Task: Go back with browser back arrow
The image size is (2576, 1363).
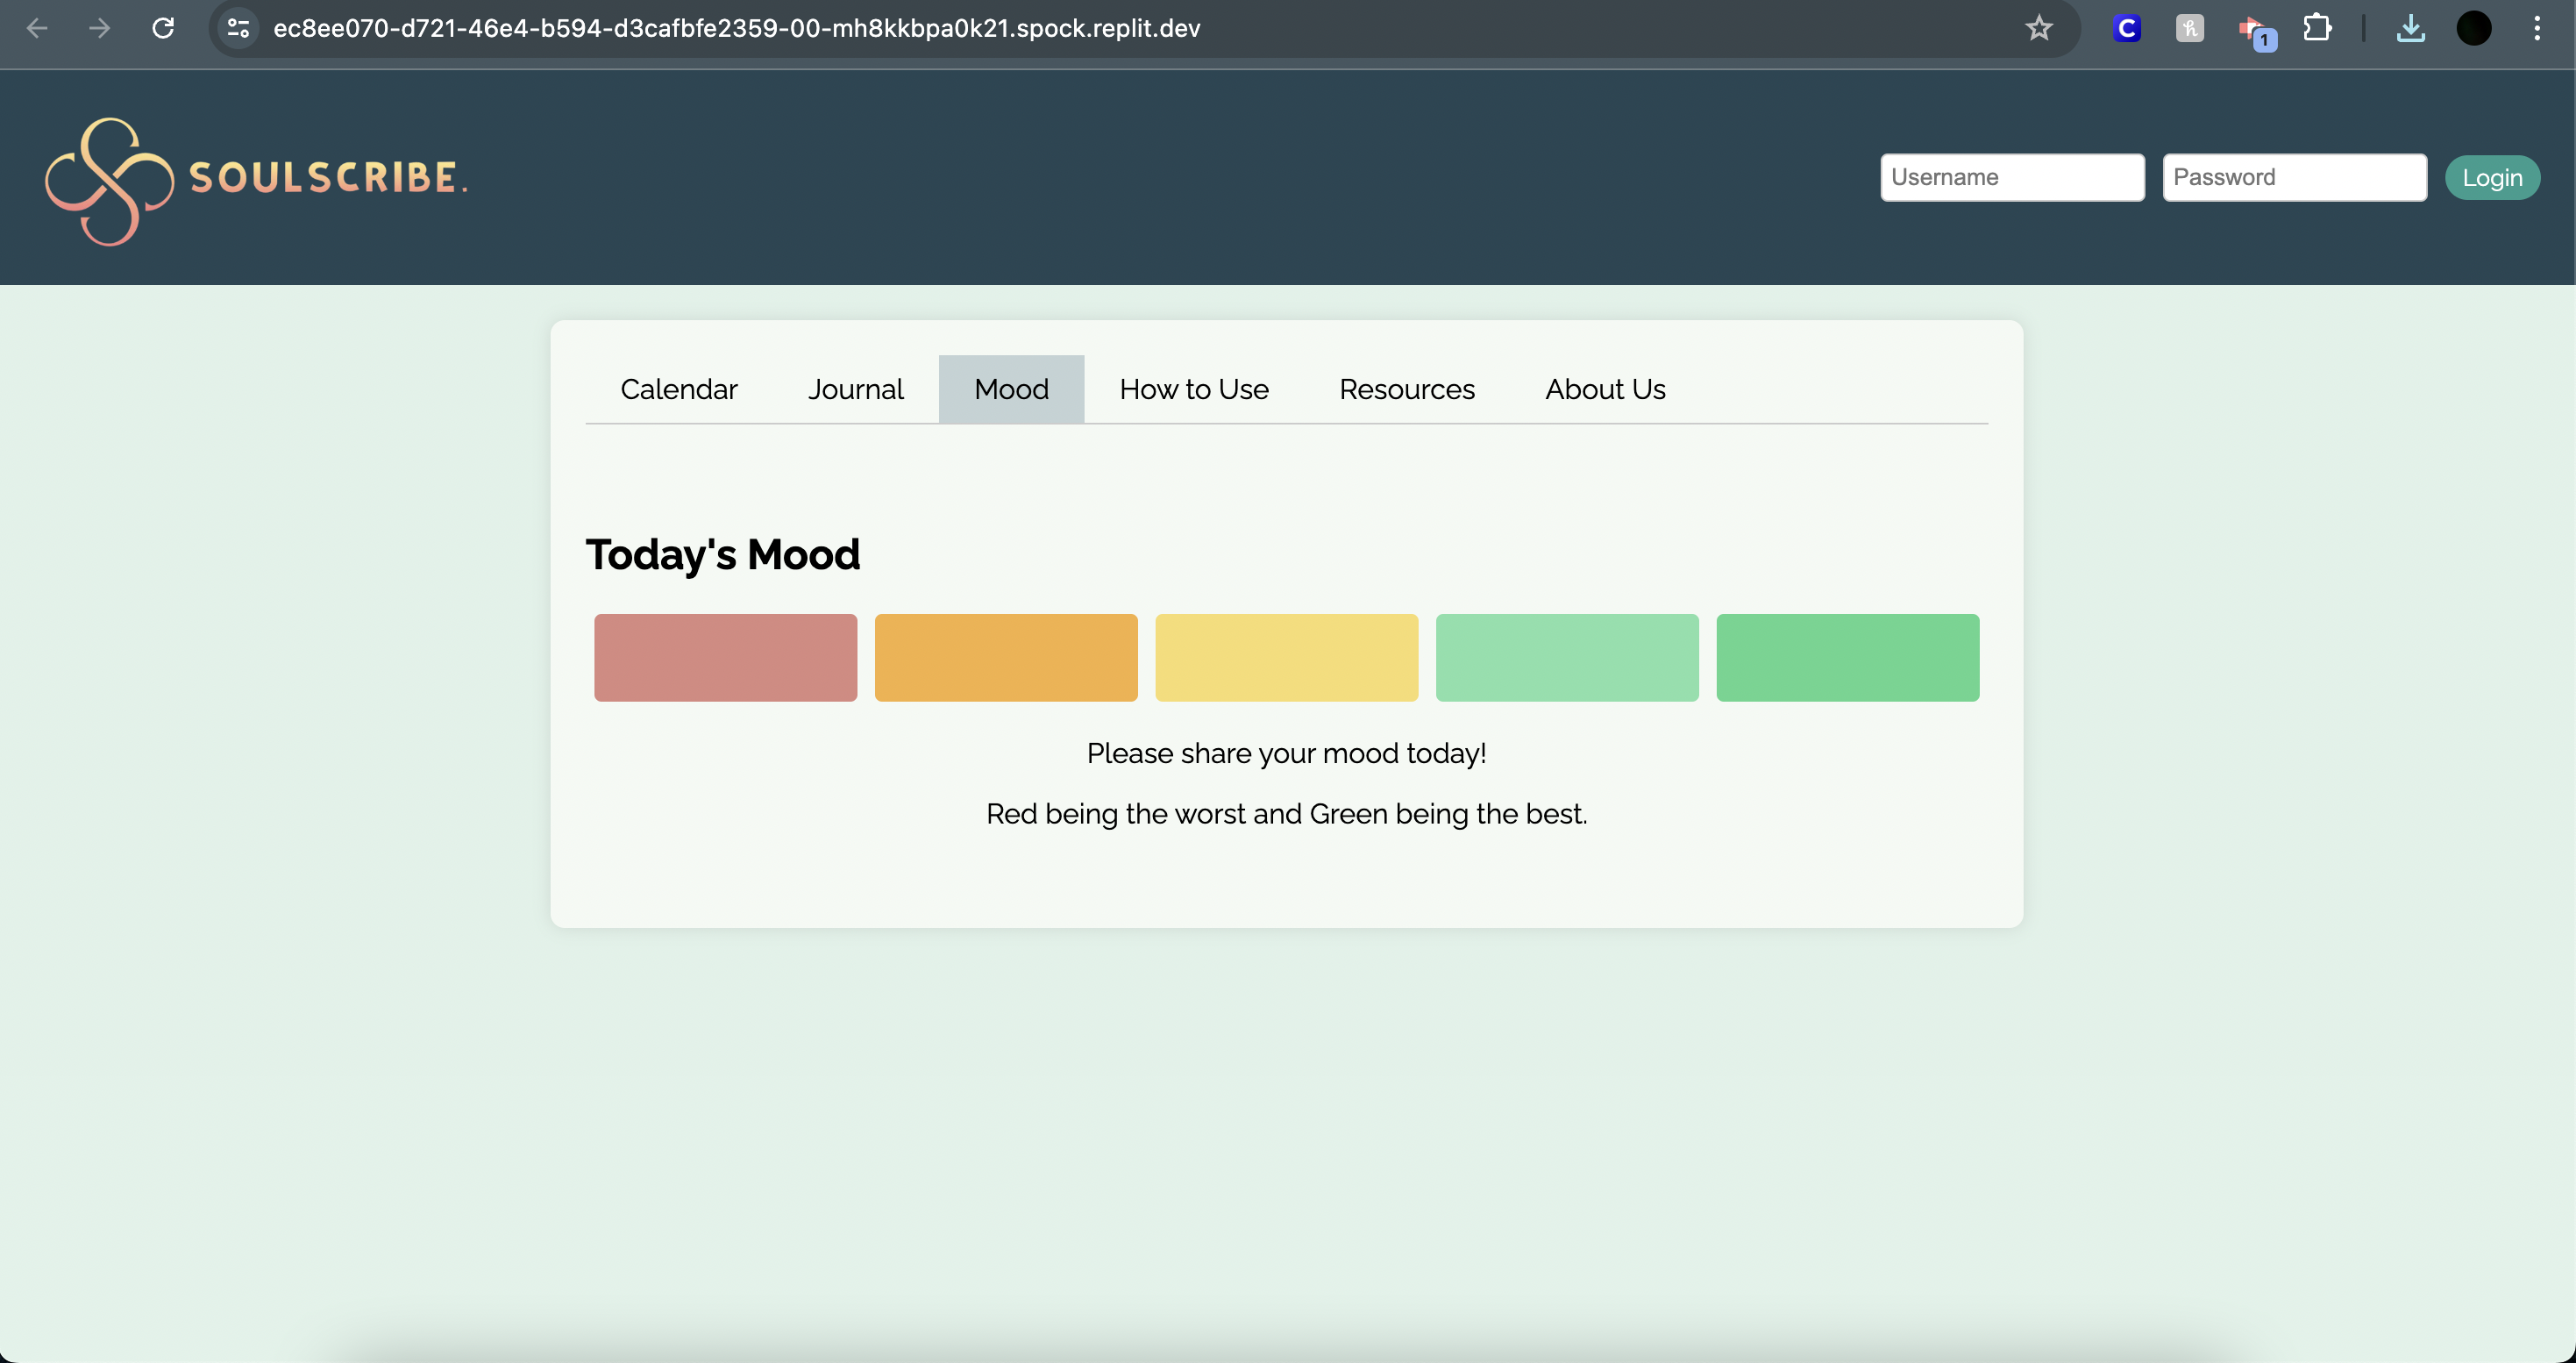Action: [37, 28]
